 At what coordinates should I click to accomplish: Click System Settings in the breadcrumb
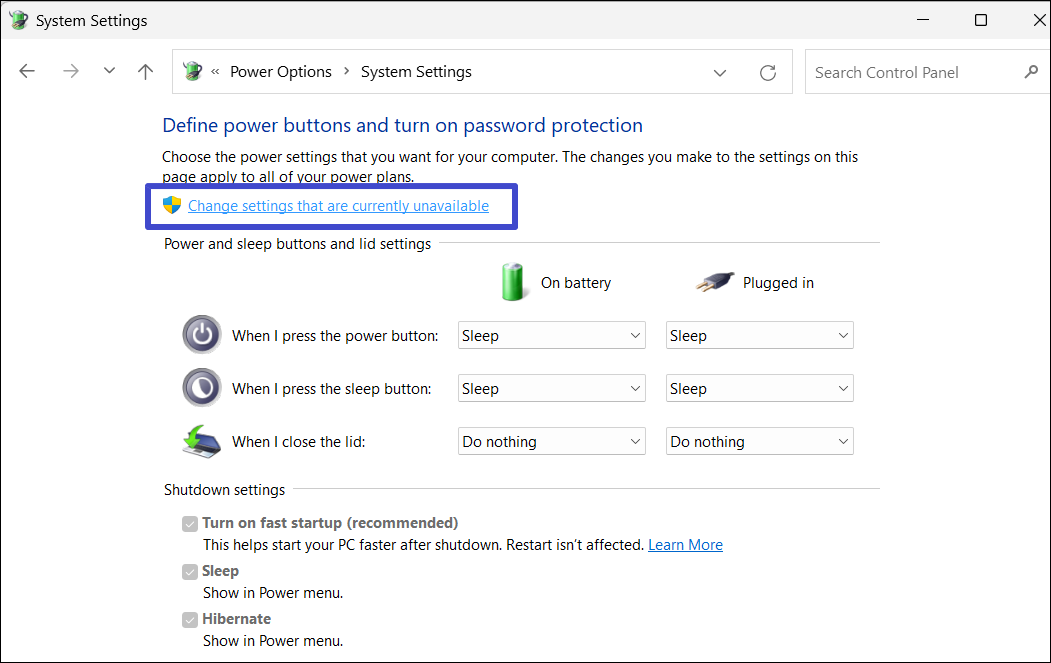click(416, 72)
